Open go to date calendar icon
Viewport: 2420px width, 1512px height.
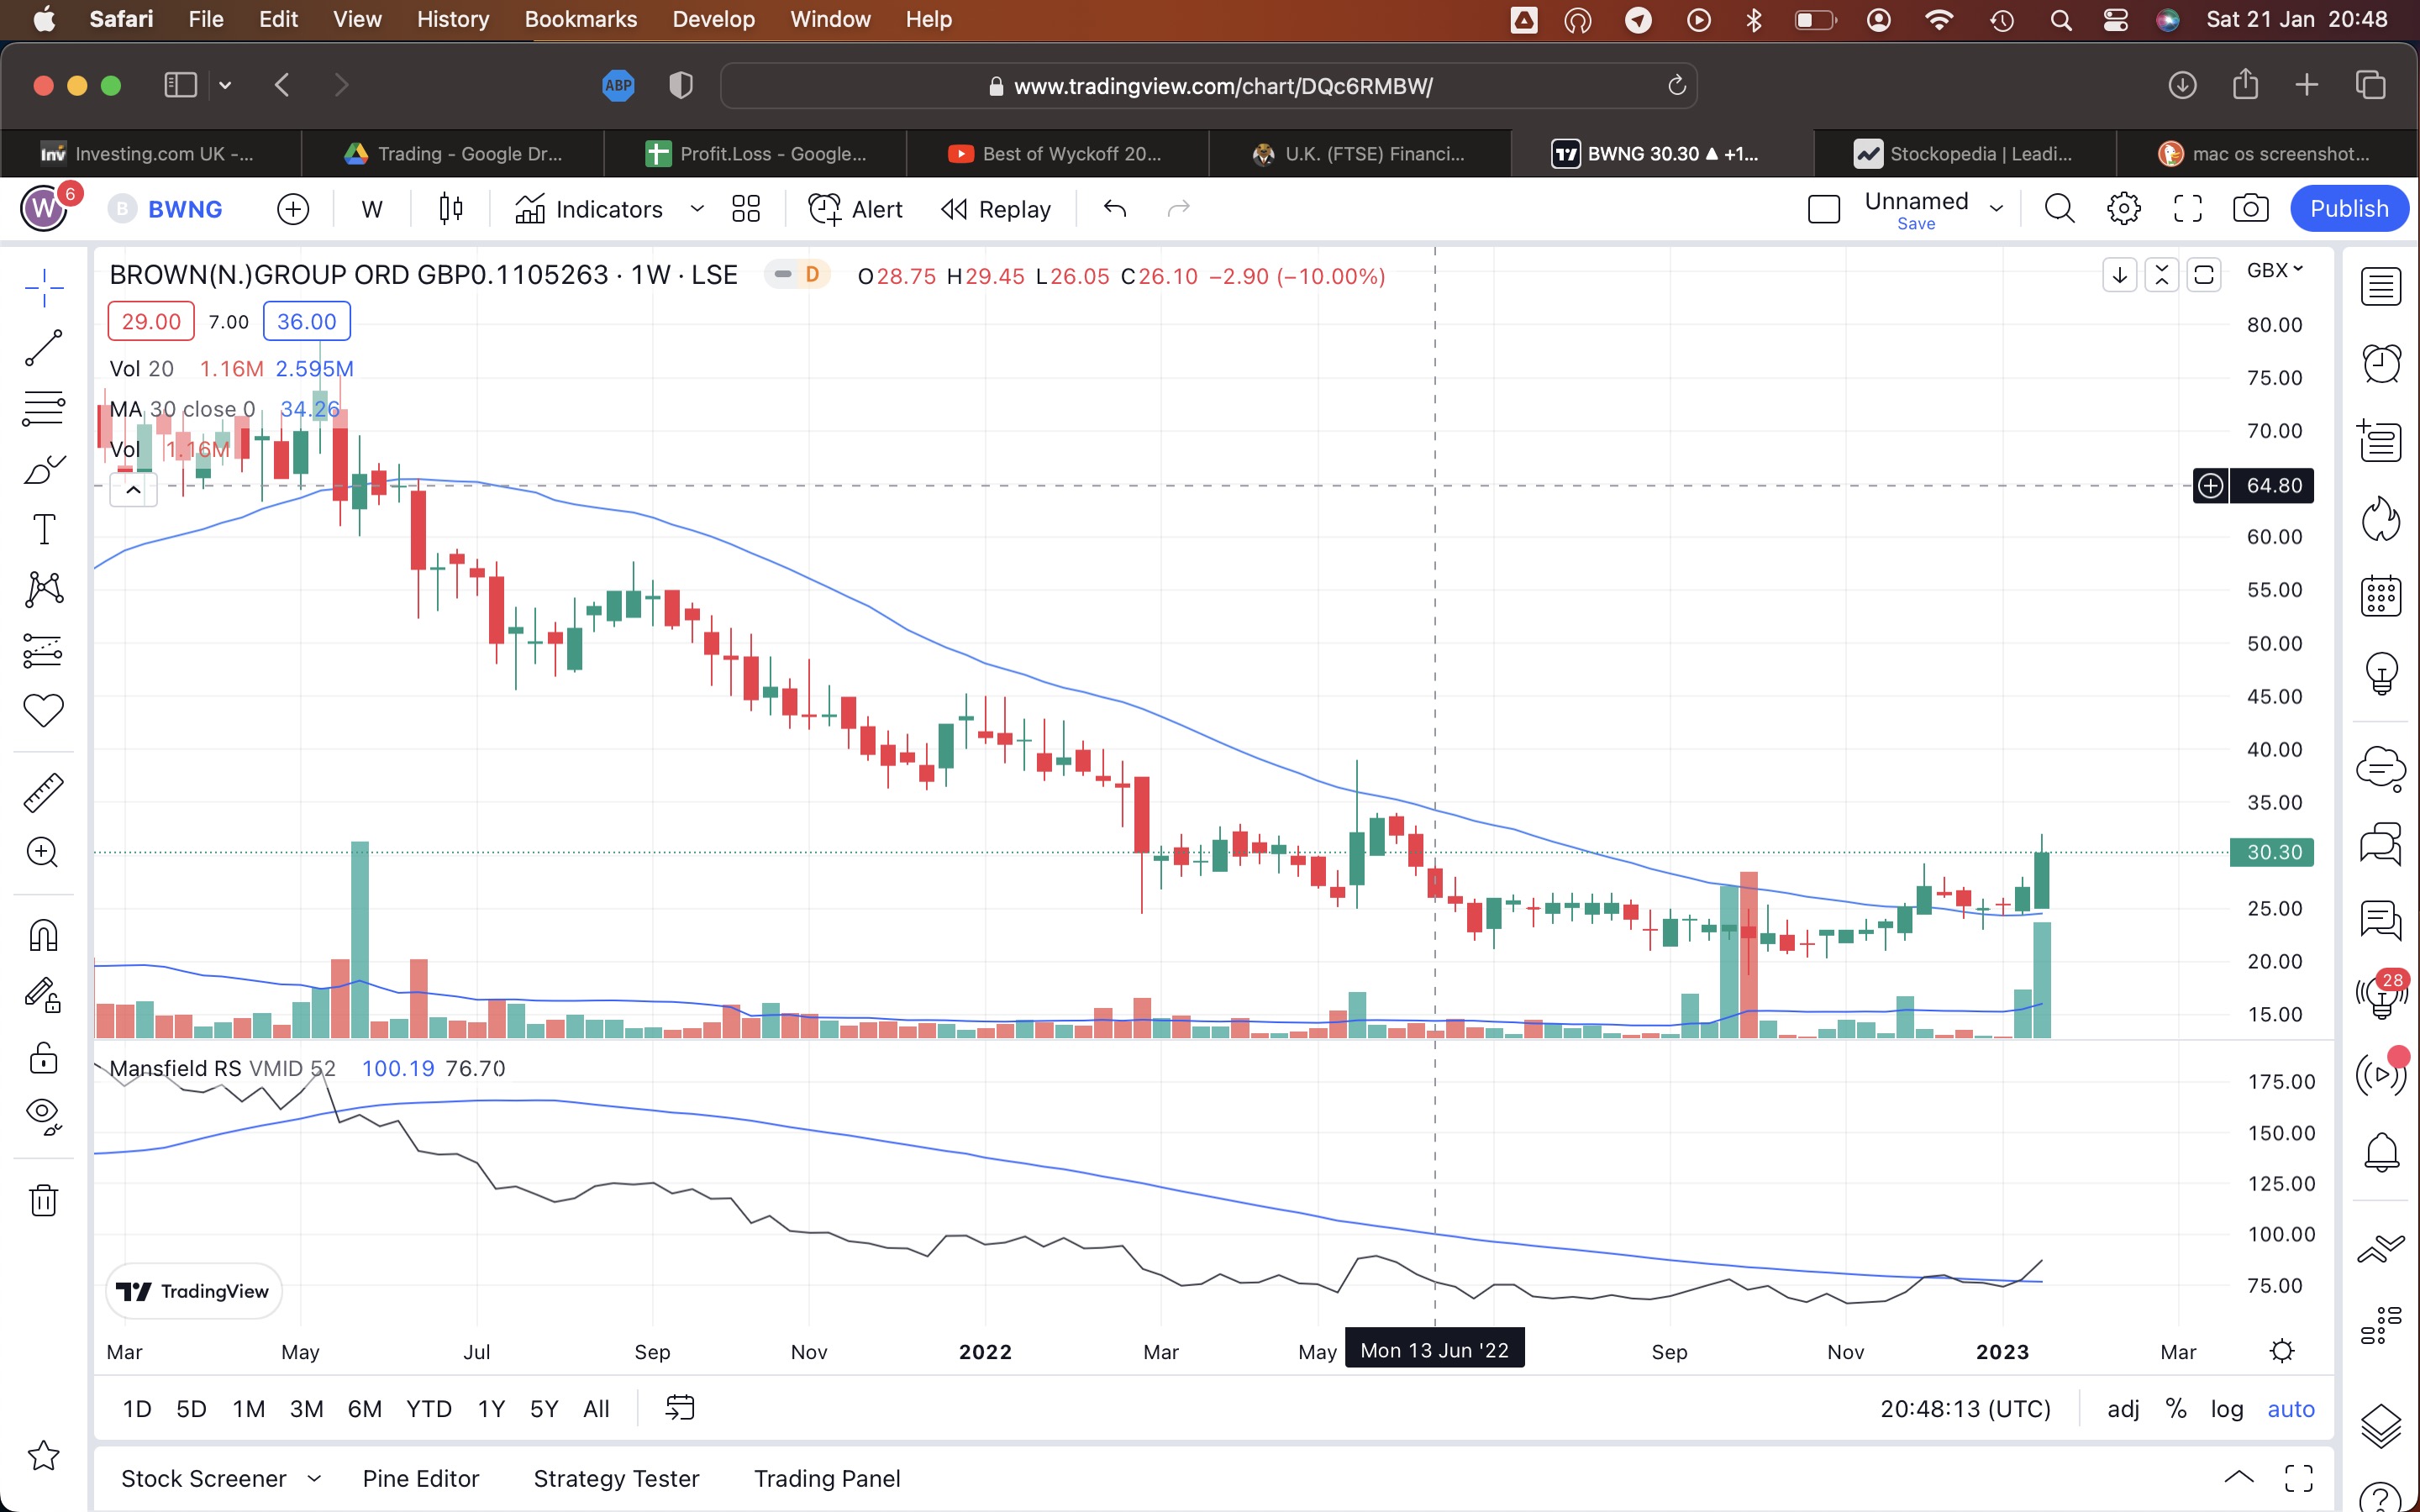point(680,1408)
